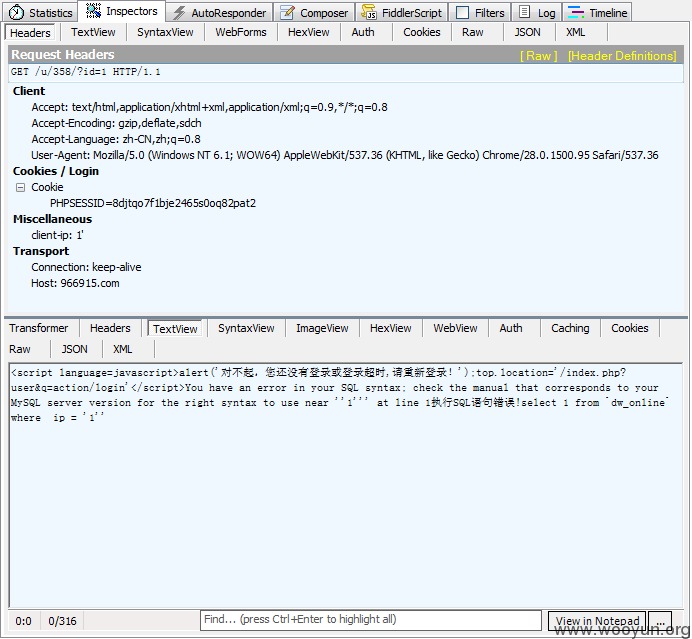Select the client-ip: 1' header row
Image resolution: width=692 pixels, height=639 pixels.
tap(57, 235)
